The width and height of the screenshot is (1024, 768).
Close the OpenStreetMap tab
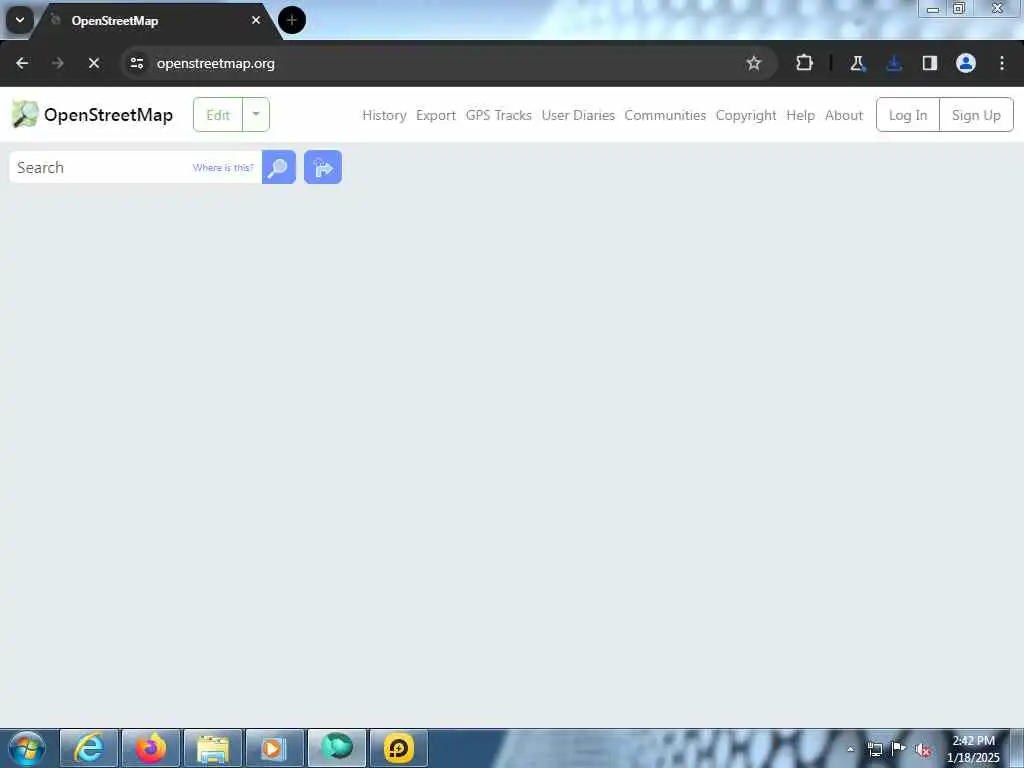pyautogui.click(x=256, y=20)
